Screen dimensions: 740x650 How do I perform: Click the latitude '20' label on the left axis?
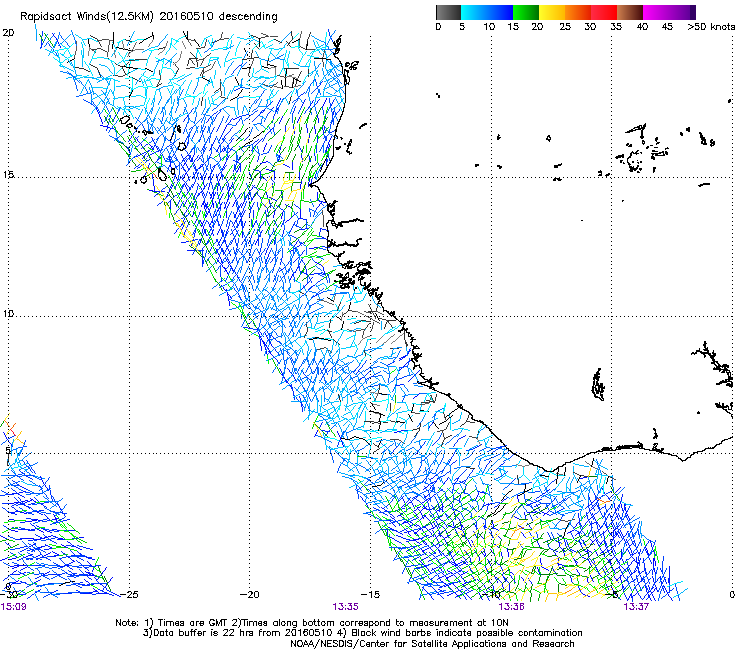point(9,33)
